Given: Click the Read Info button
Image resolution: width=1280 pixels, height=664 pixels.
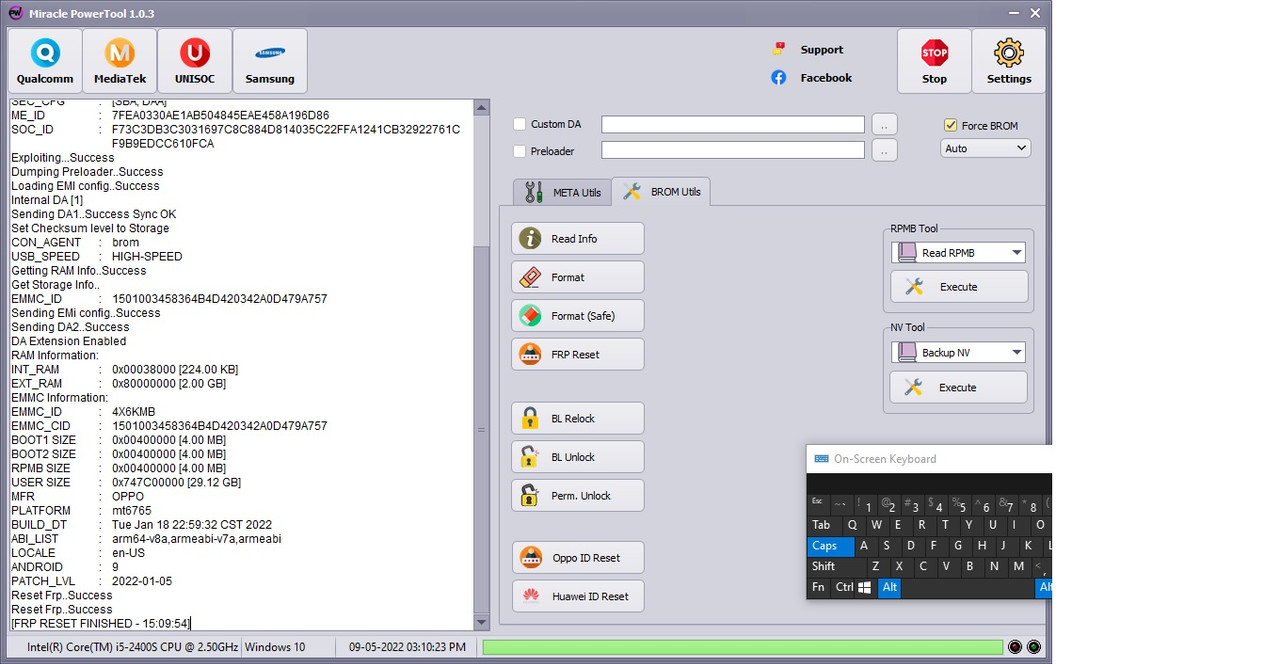Looking at the screenshot, I should [x=578, y=239].
